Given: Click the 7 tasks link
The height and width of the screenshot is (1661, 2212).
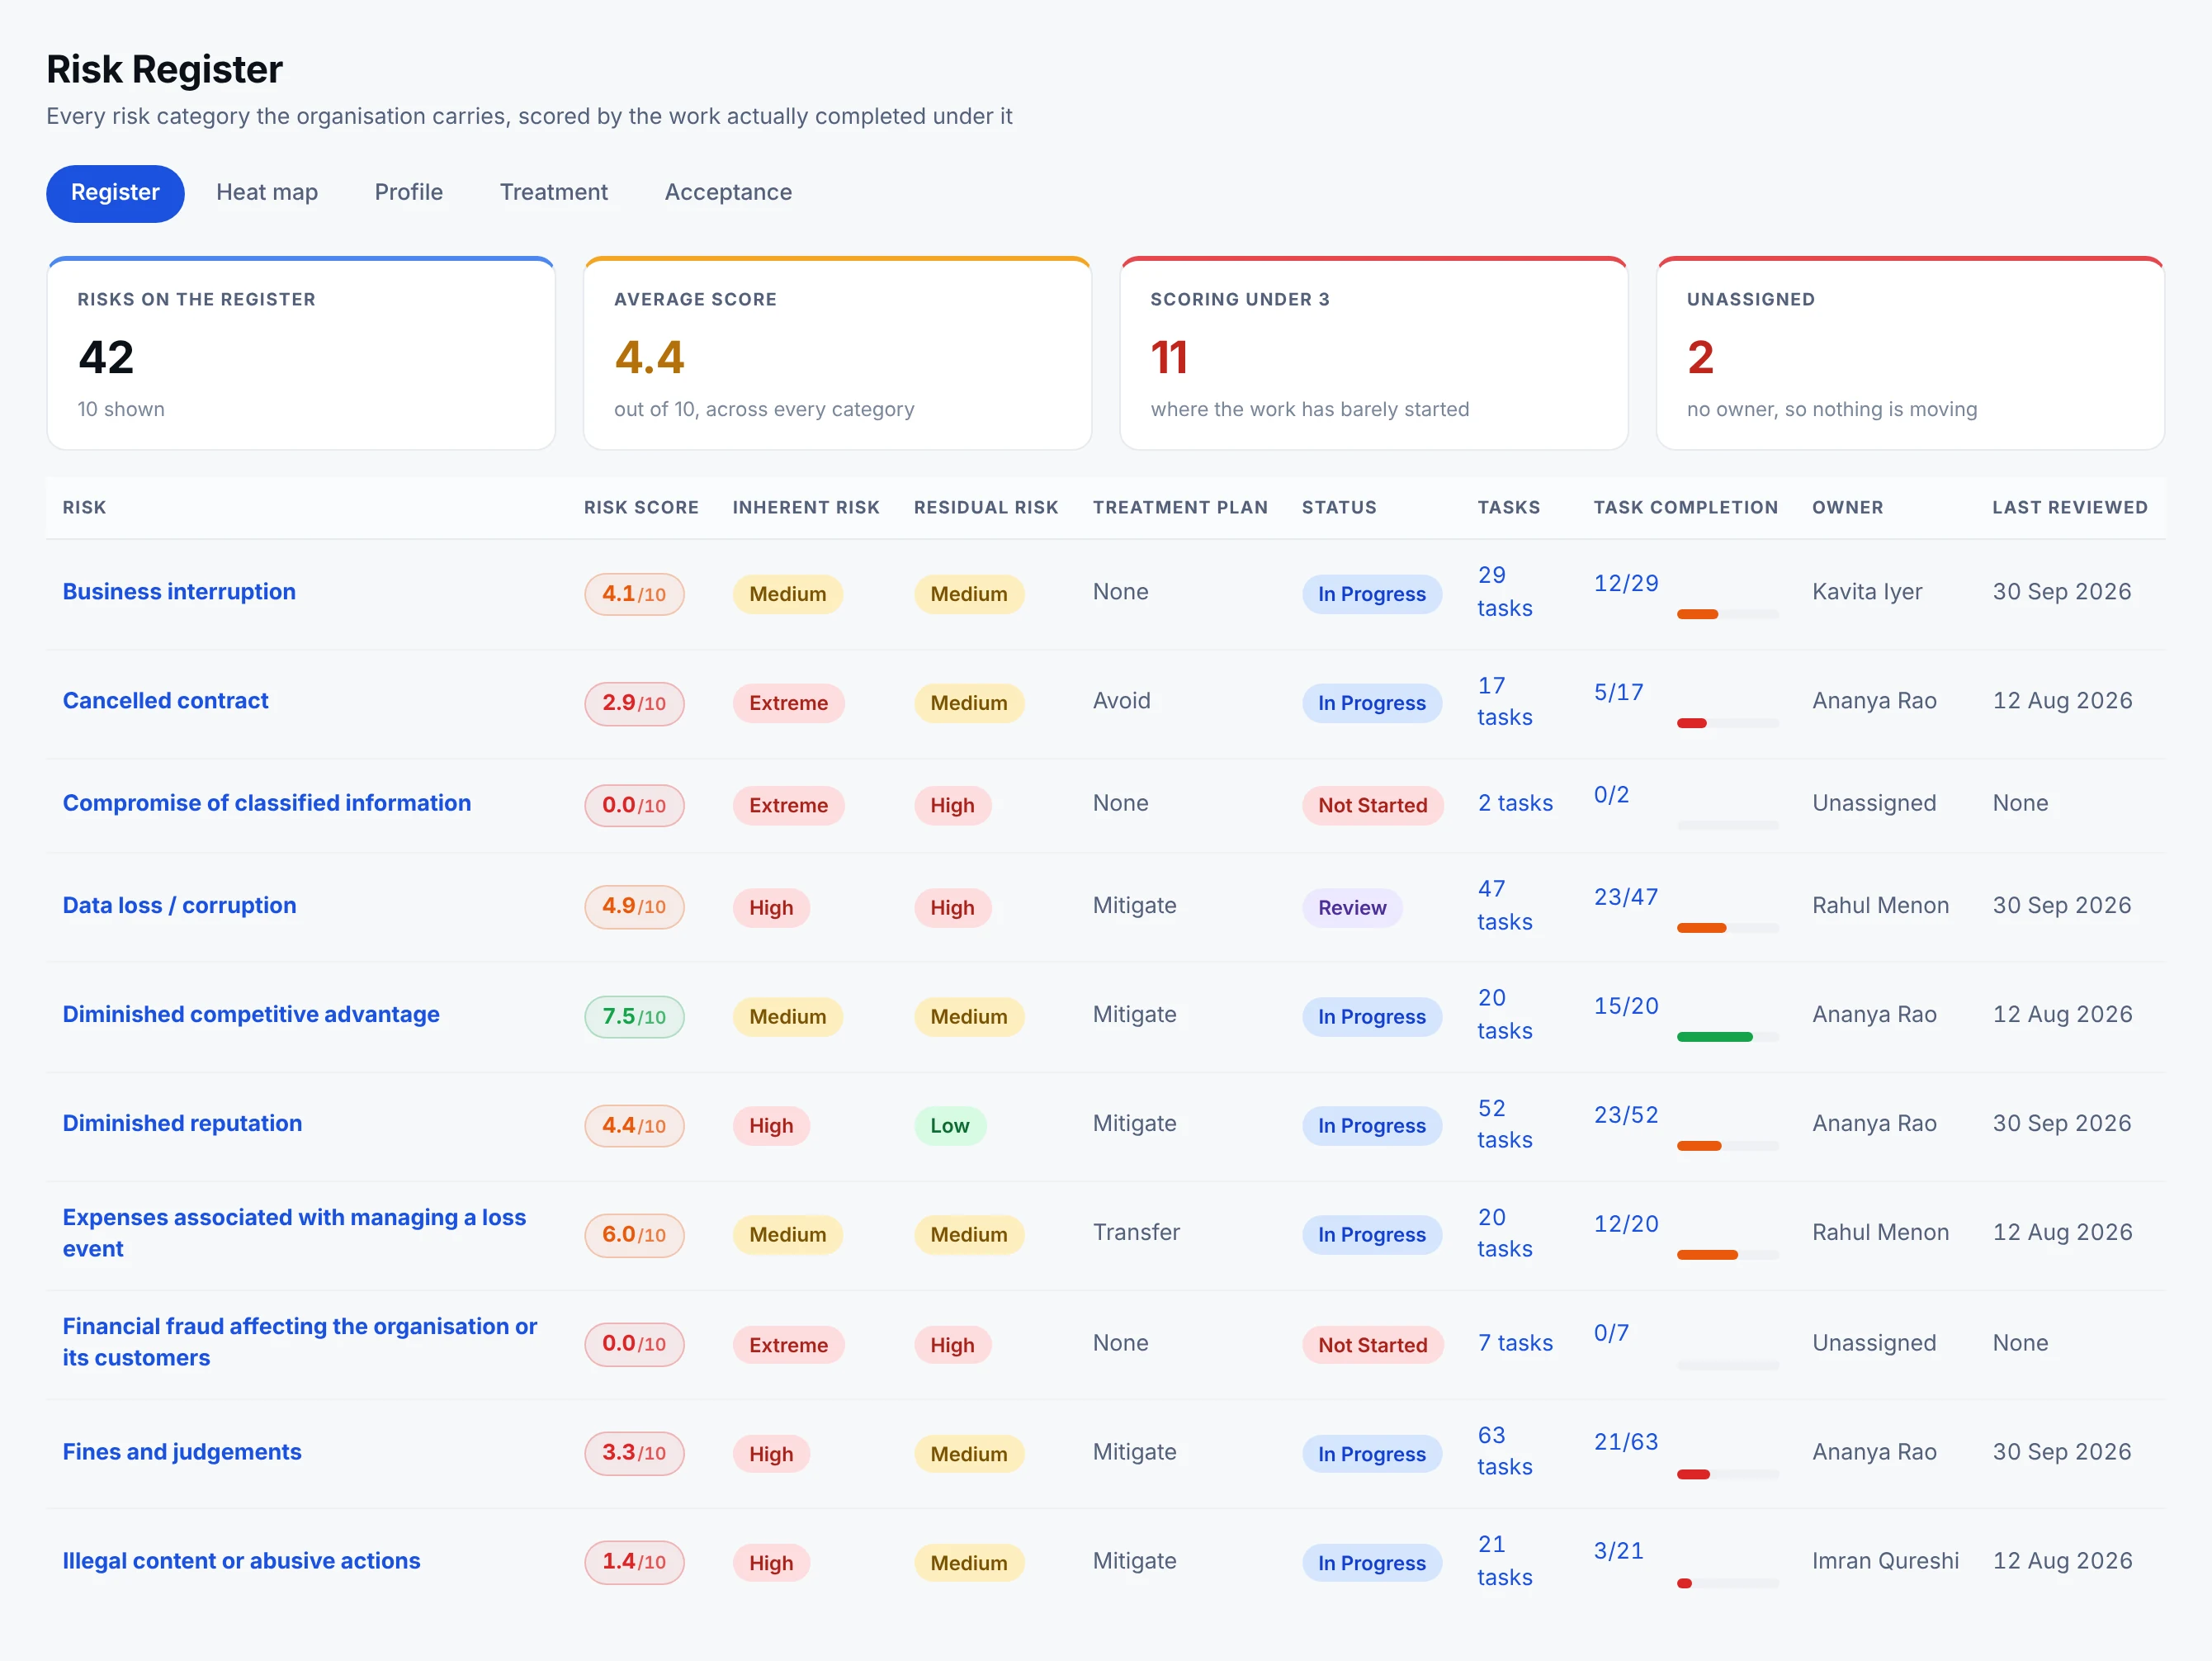Looking at the screenshot, I should click(x=1515, y=1343).
